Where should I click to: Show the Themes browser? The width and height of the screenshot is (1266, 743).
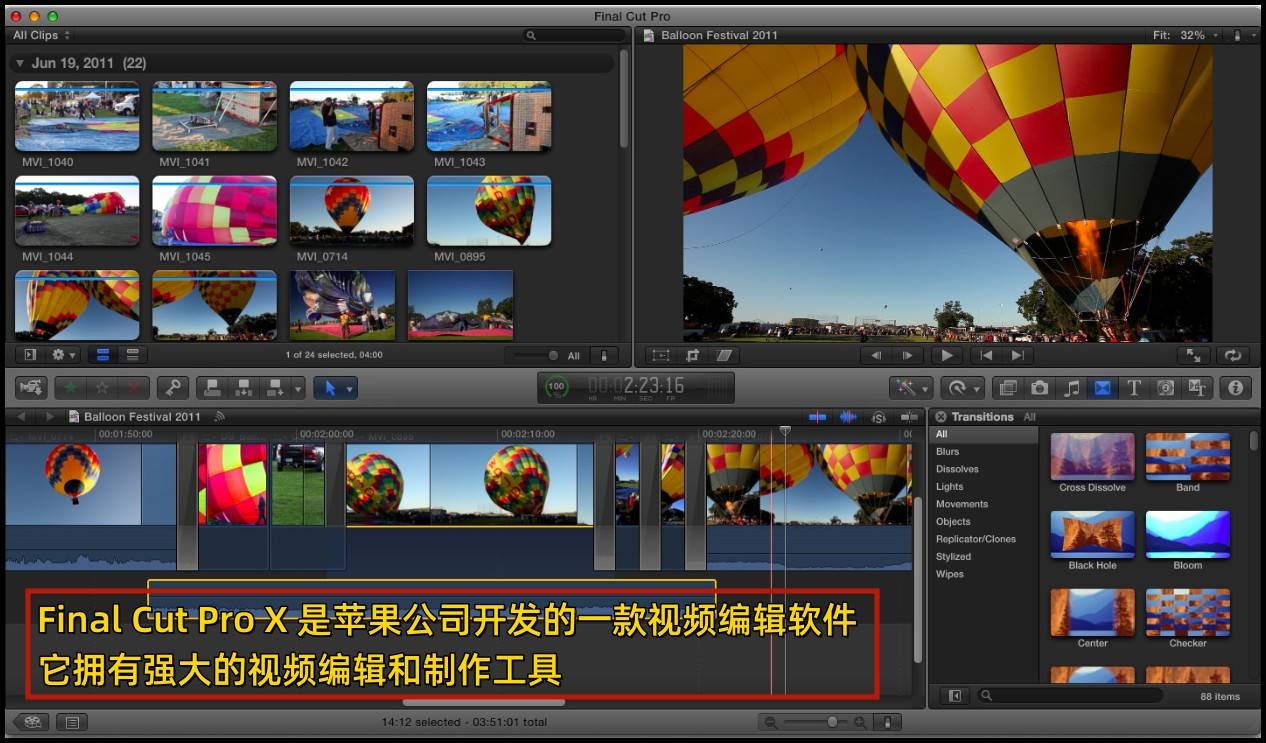(x=1197, y=387)
